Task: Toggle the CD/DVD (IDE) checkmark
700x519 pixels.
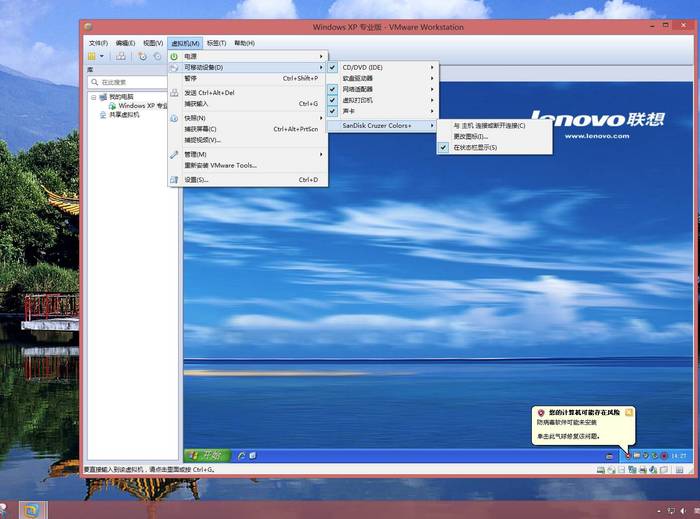Action: tap(333, 67)
